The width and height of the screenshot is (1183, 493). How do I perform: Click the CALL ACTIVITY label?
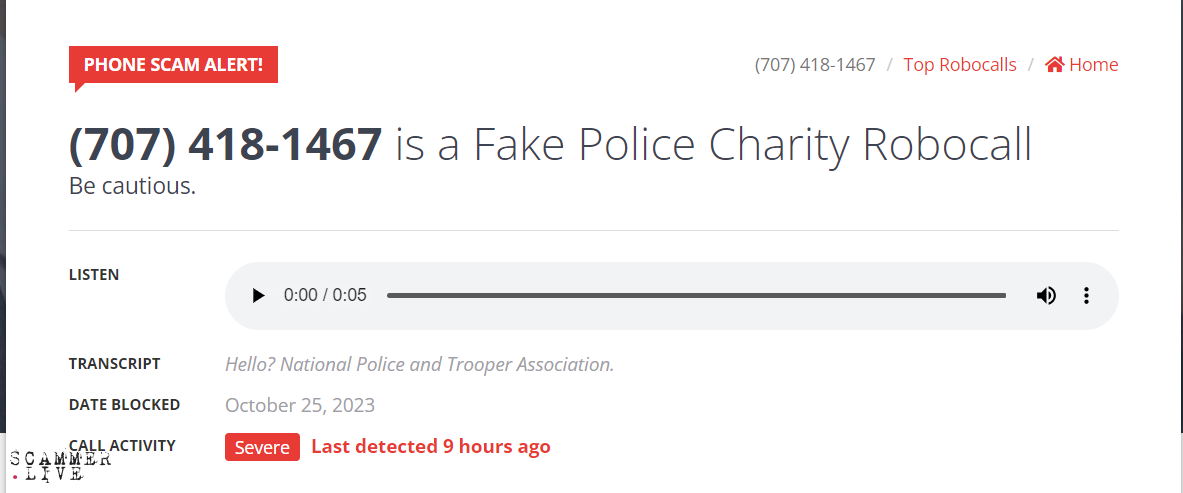tap(122, 446)
